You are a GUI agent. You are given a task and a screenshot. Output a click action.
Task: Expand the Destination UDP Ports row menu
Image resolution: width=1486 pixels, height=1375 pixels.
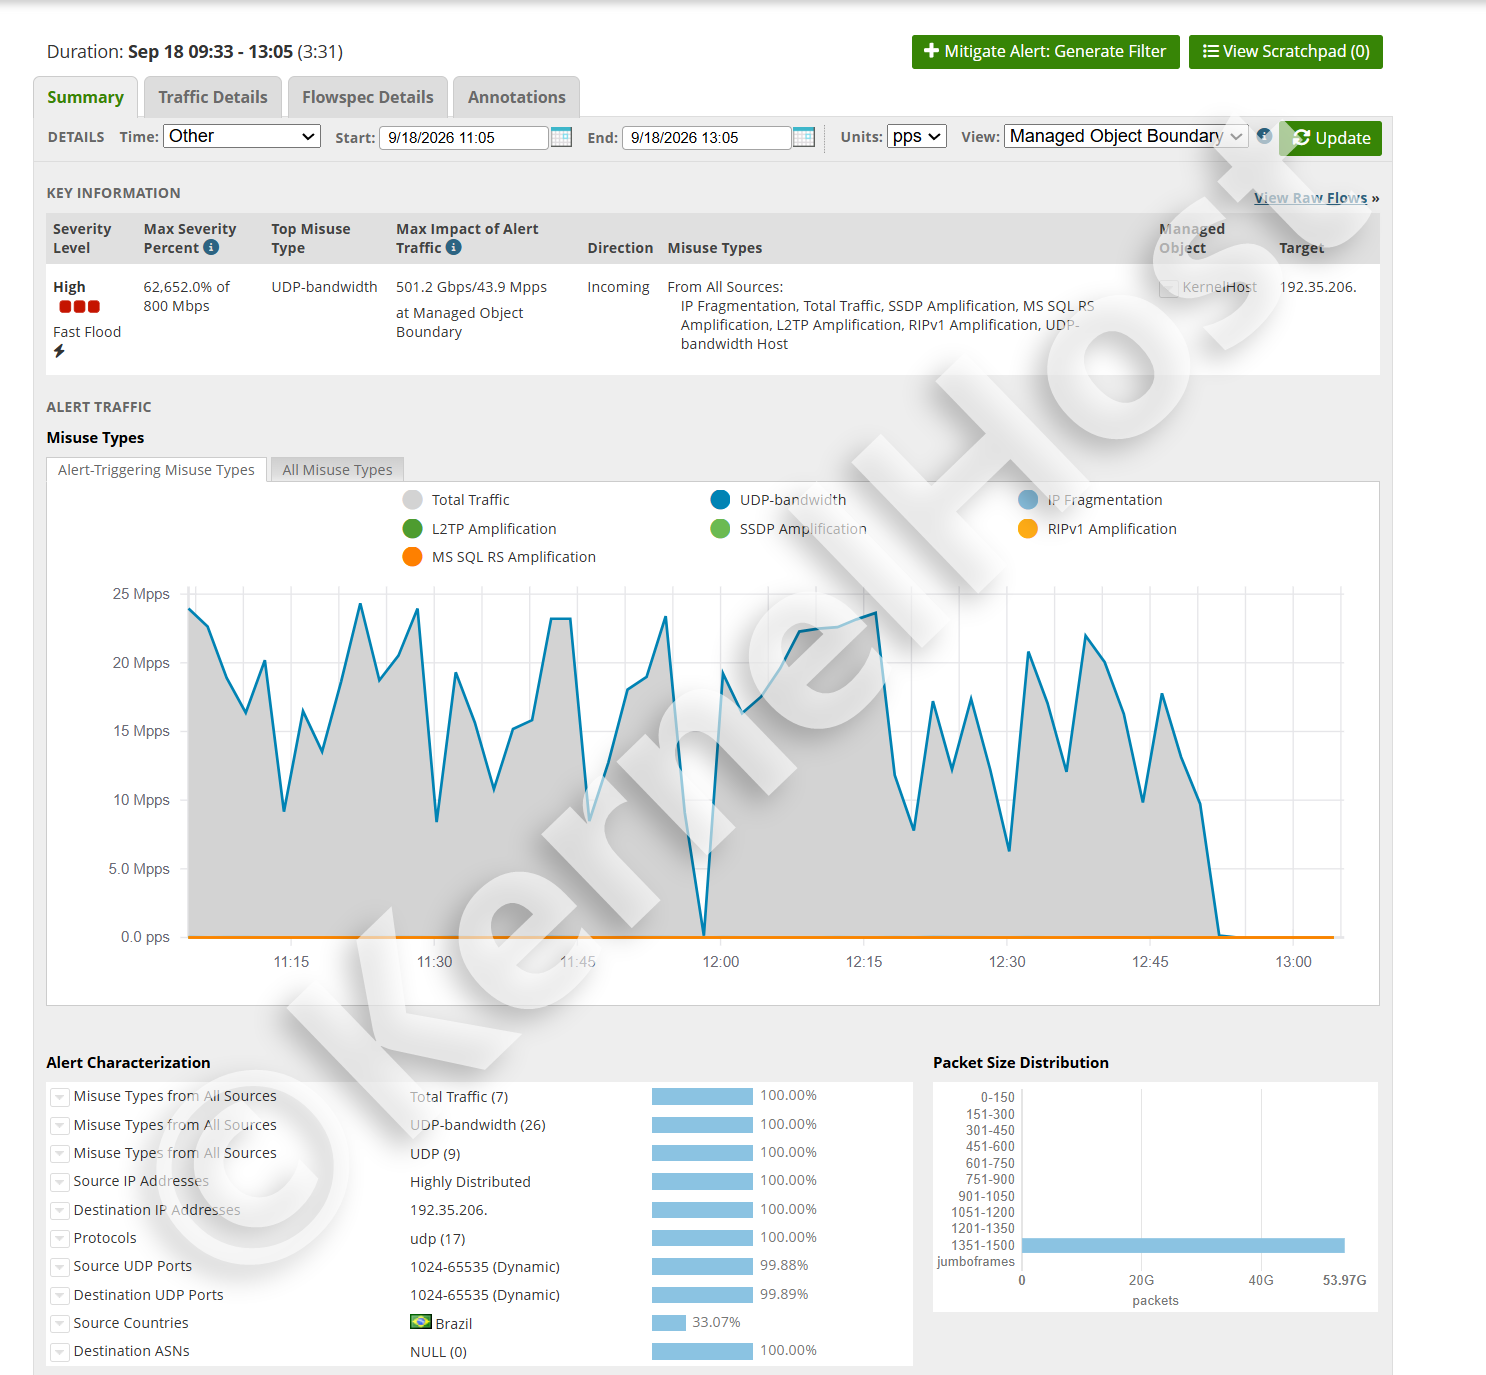(60, 1296)
